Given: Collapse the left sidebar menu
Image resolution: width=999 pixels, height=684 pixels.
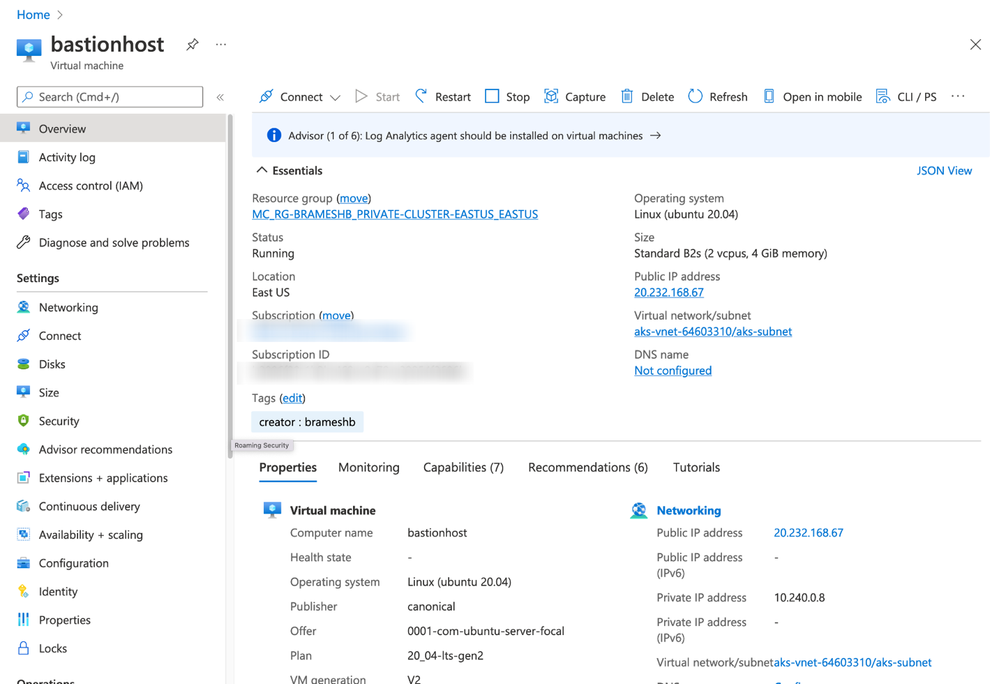Looking at the screenshot, I should [220, 97].
